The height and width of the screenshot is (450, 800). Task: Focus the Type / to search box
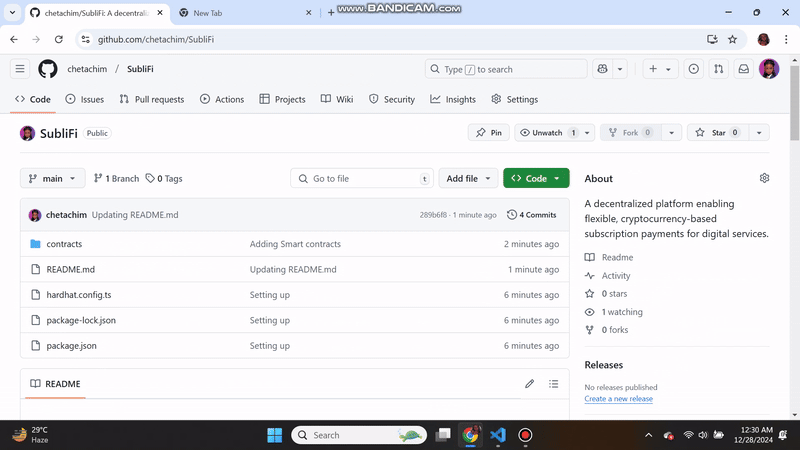506,69
